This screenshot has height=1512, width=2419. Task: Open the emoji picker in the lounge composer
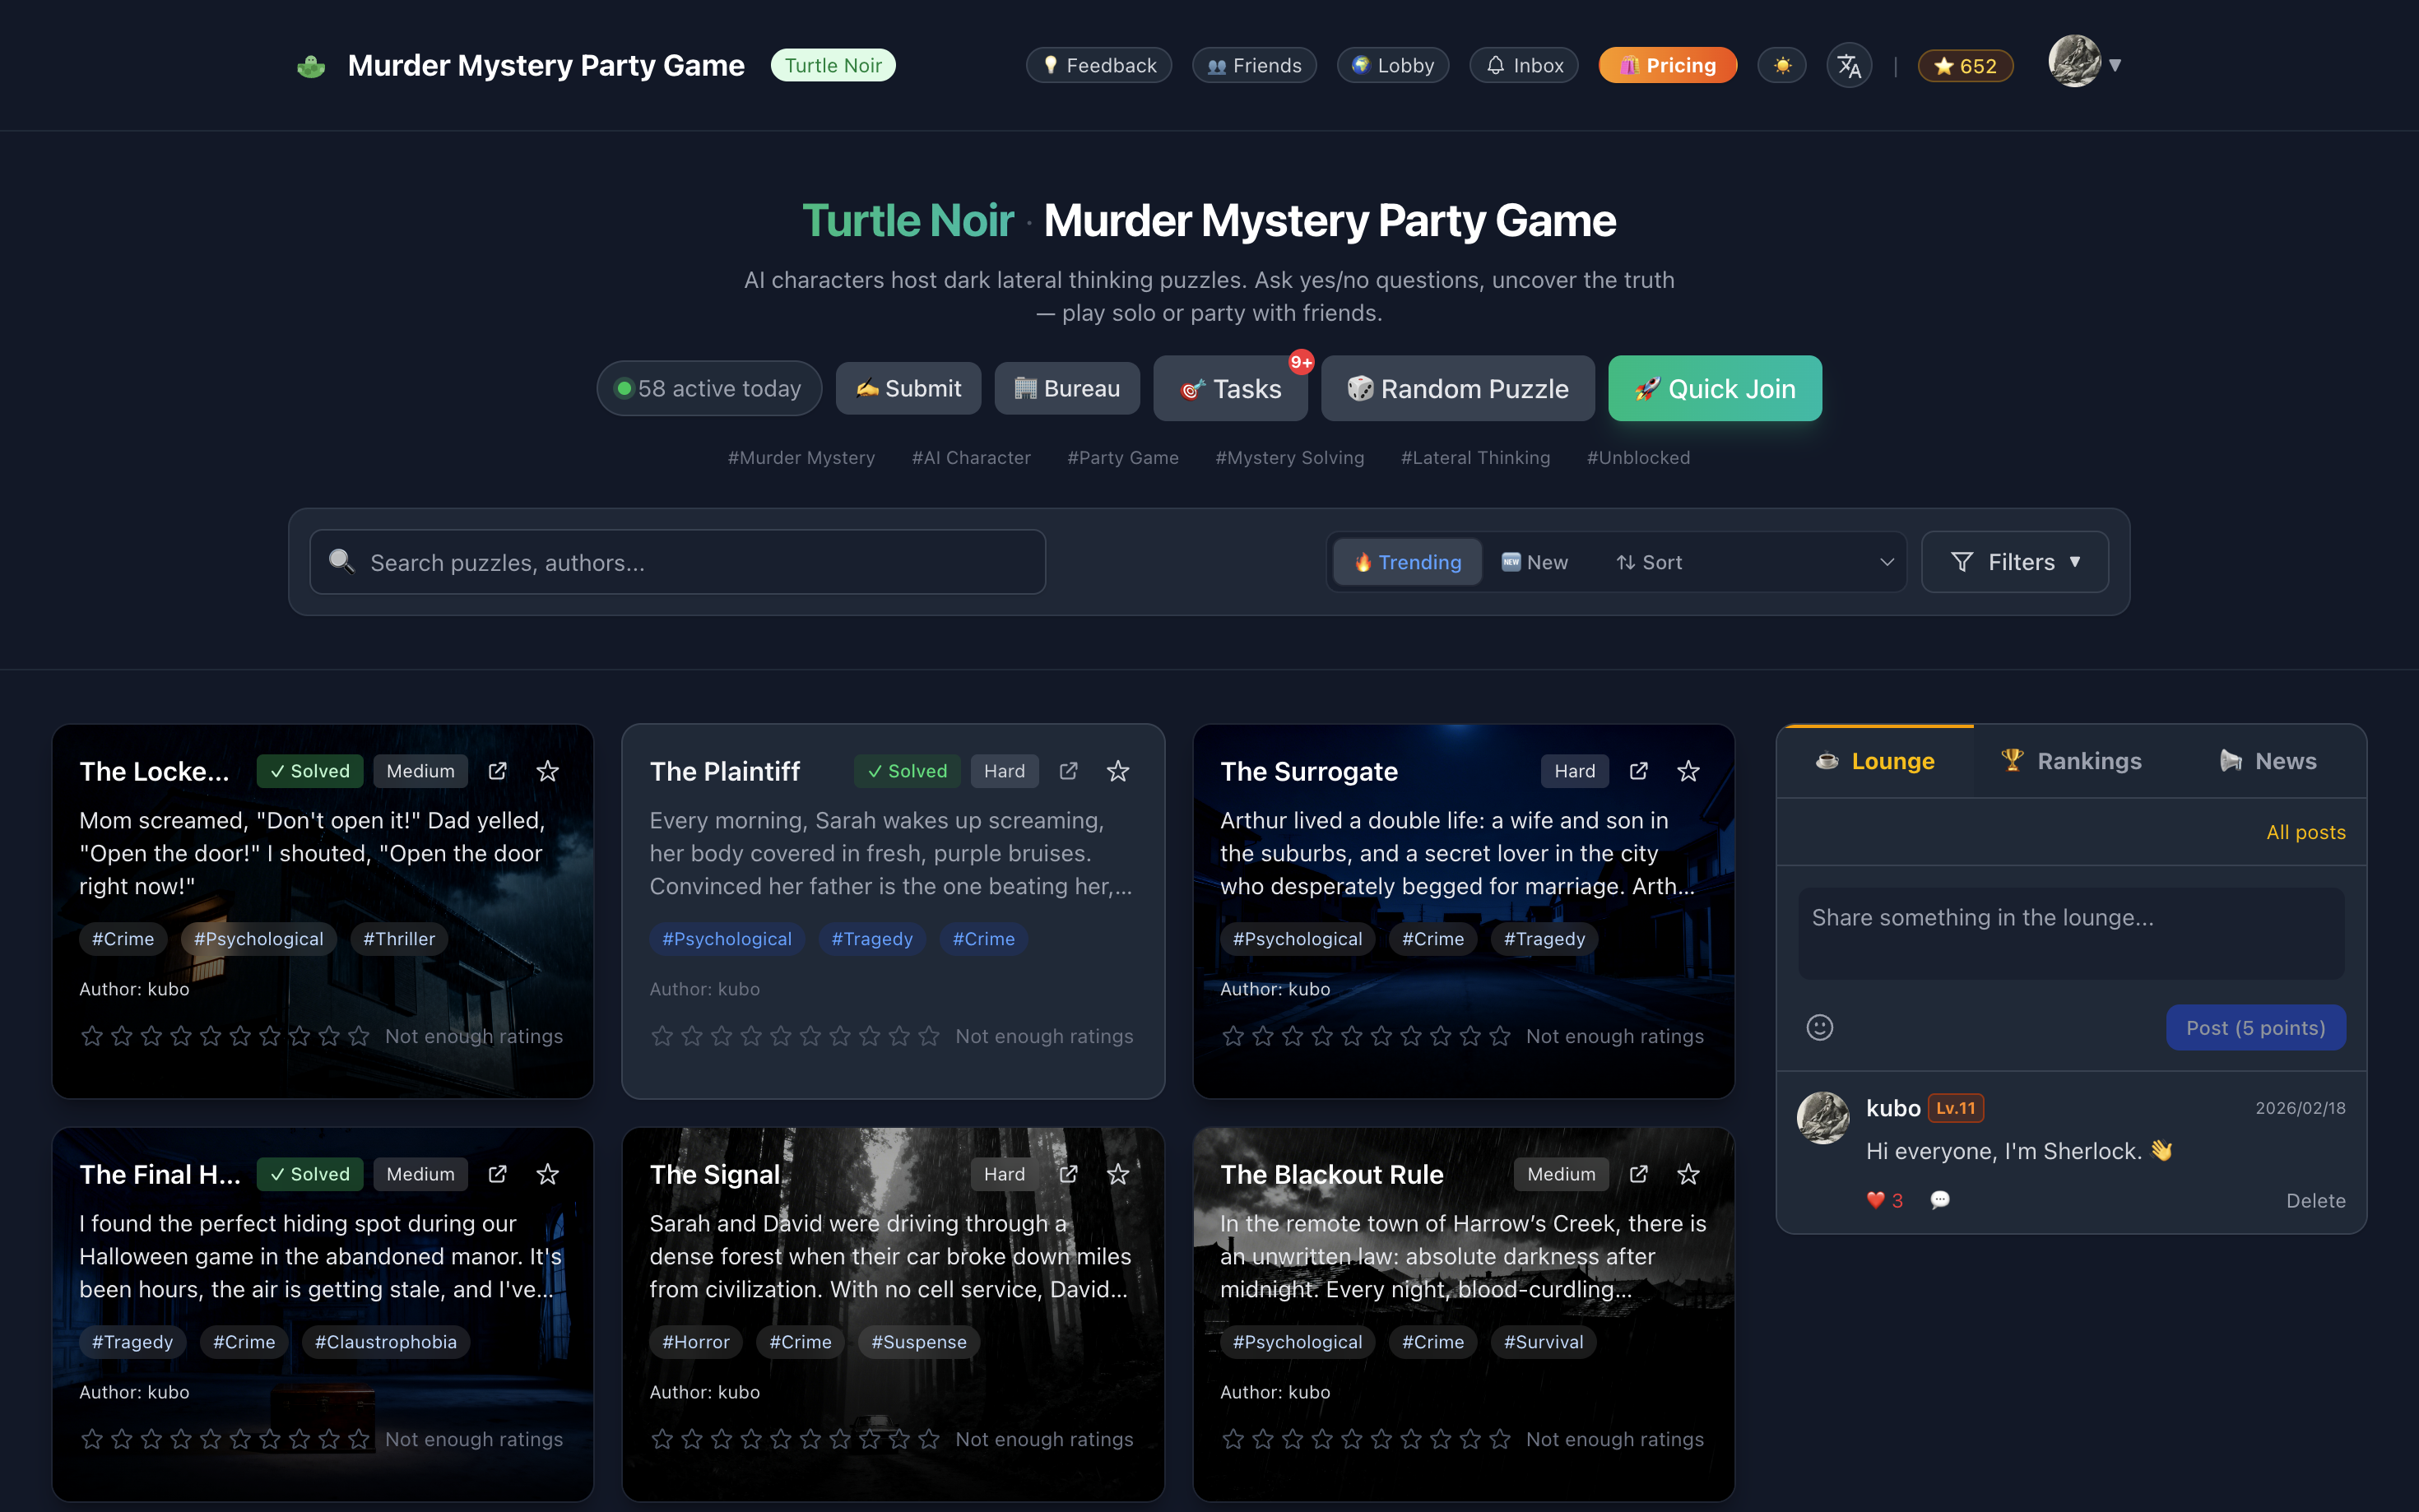[x=1818, y=1027]
